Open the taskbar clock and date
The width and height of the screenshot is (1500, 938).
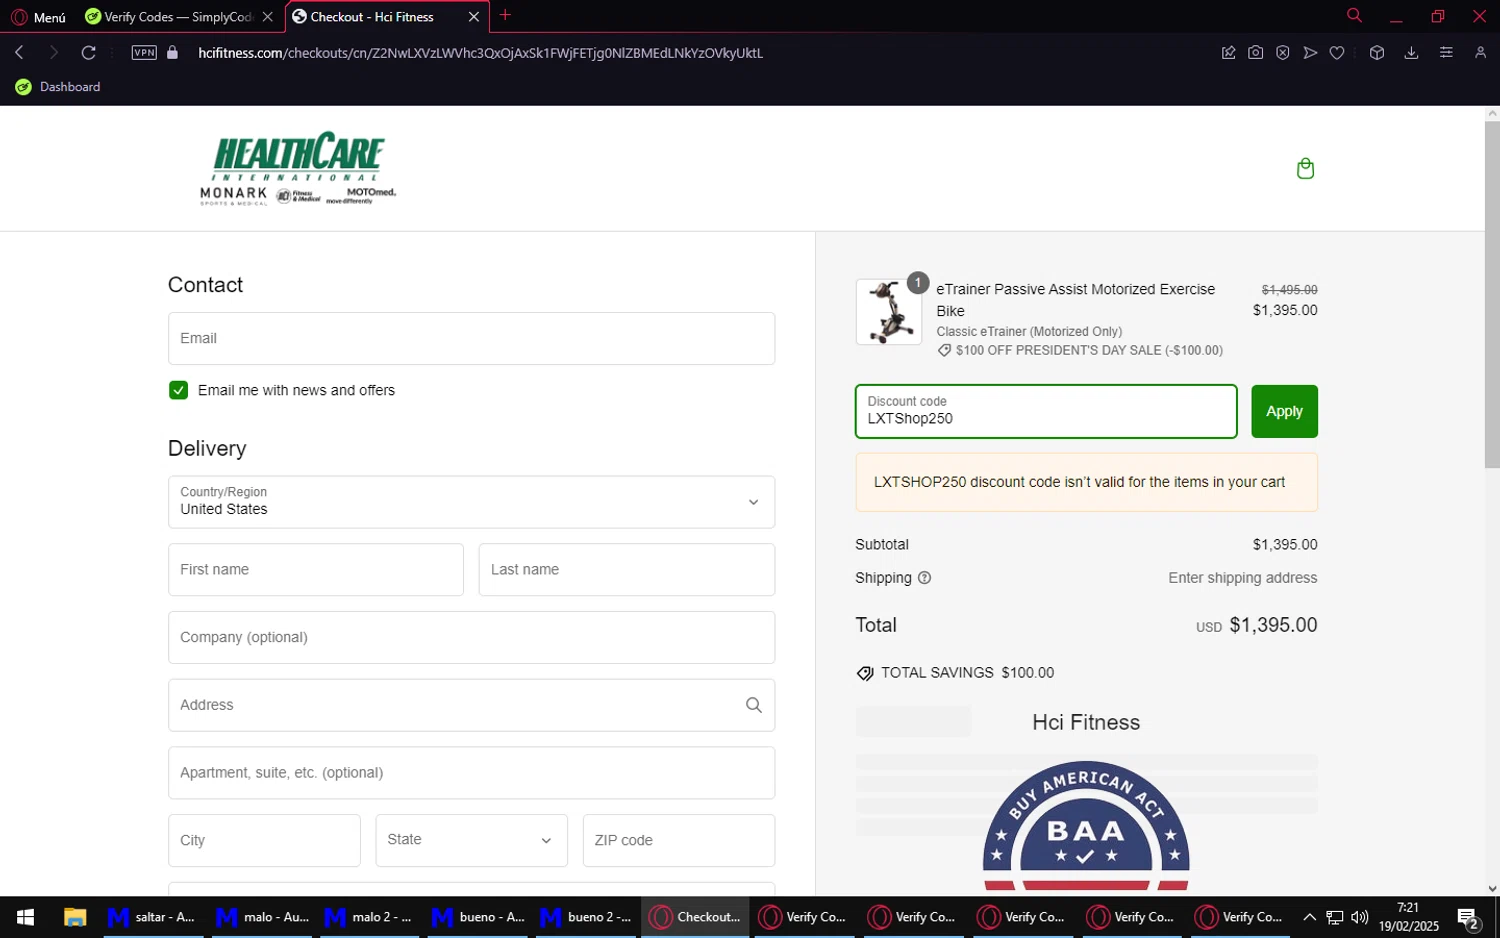click(1408, 917)
